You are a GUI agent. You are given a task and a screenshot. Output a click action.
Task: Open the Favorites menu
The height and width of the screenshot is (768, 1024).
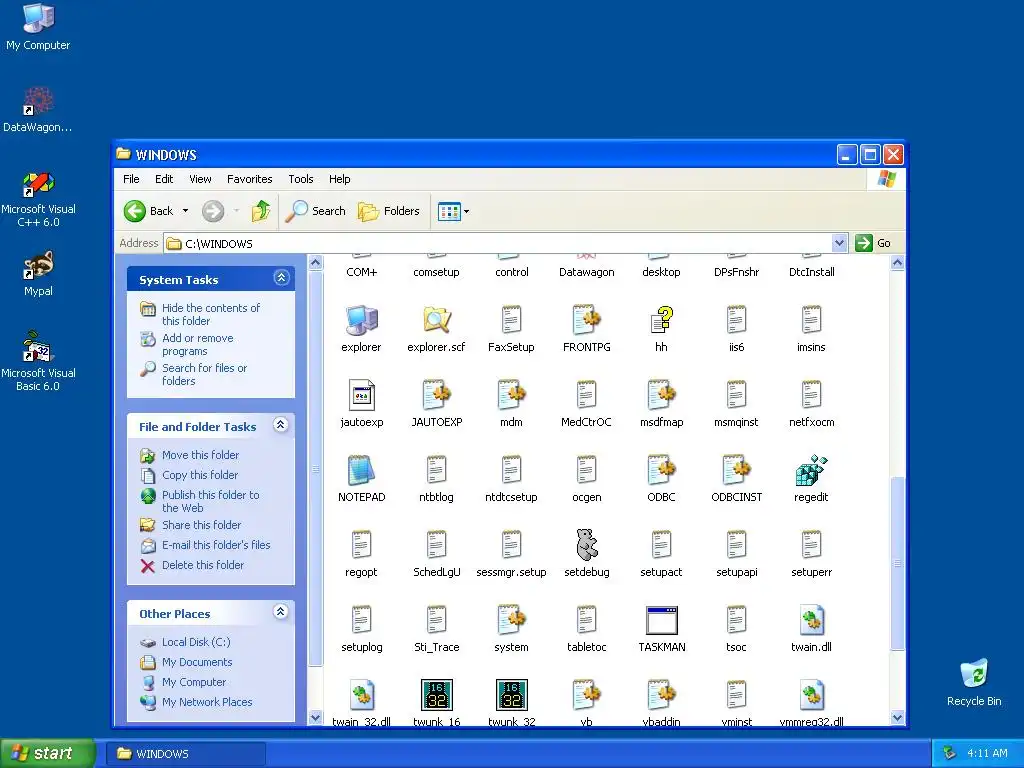coord(249,179)
